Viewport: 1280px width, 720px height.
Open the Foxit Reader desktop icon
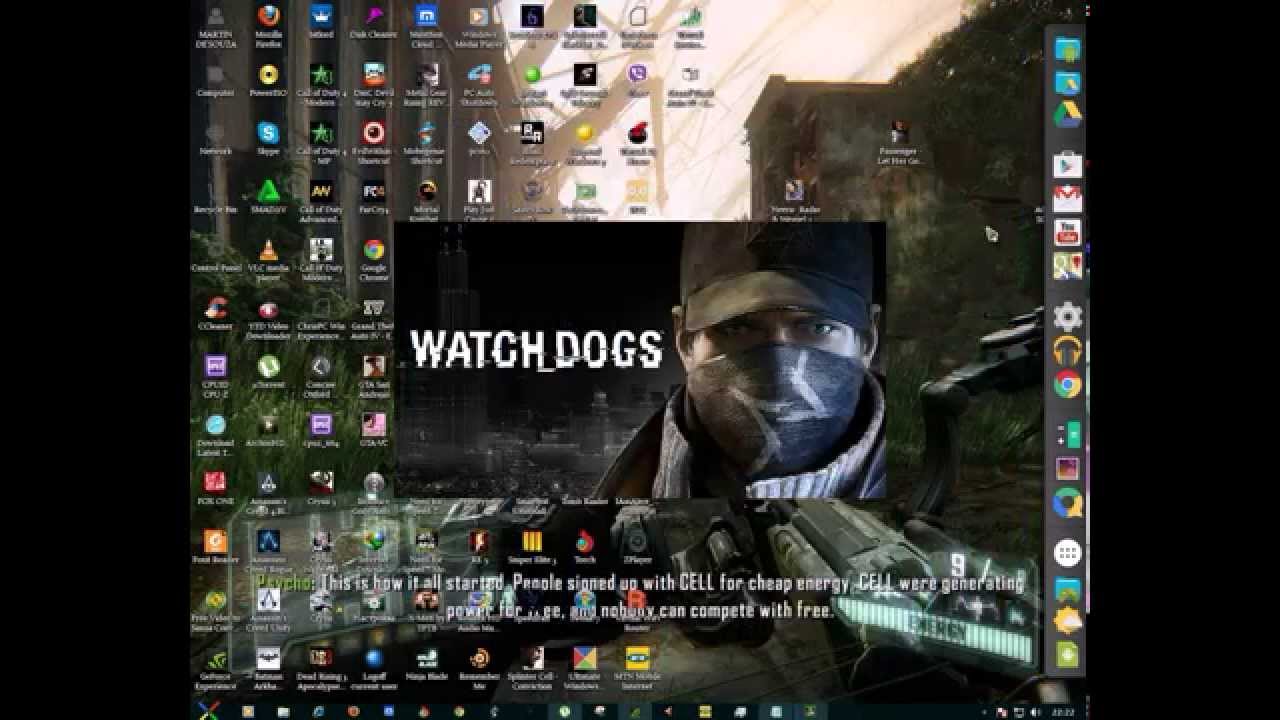click(215, 546)
